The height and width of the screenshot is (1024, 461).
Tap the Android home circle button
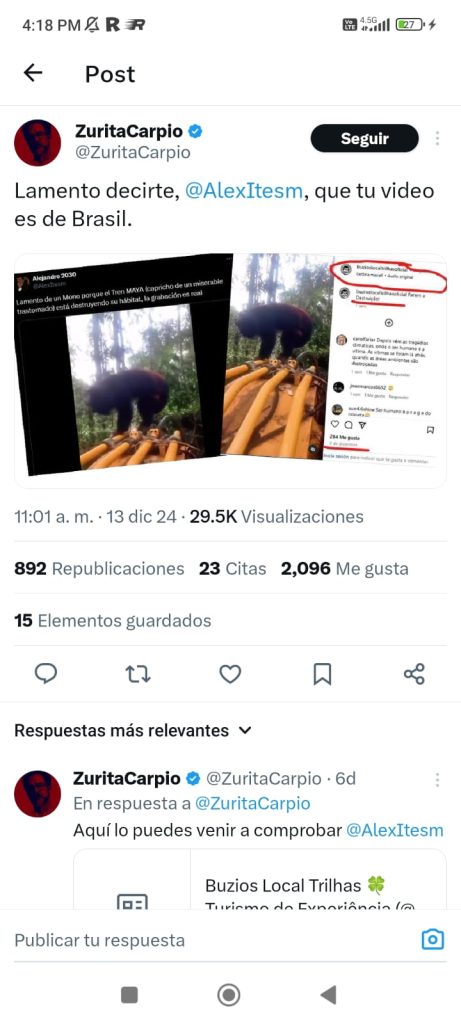pyautogui.click(x=229, y=995)
